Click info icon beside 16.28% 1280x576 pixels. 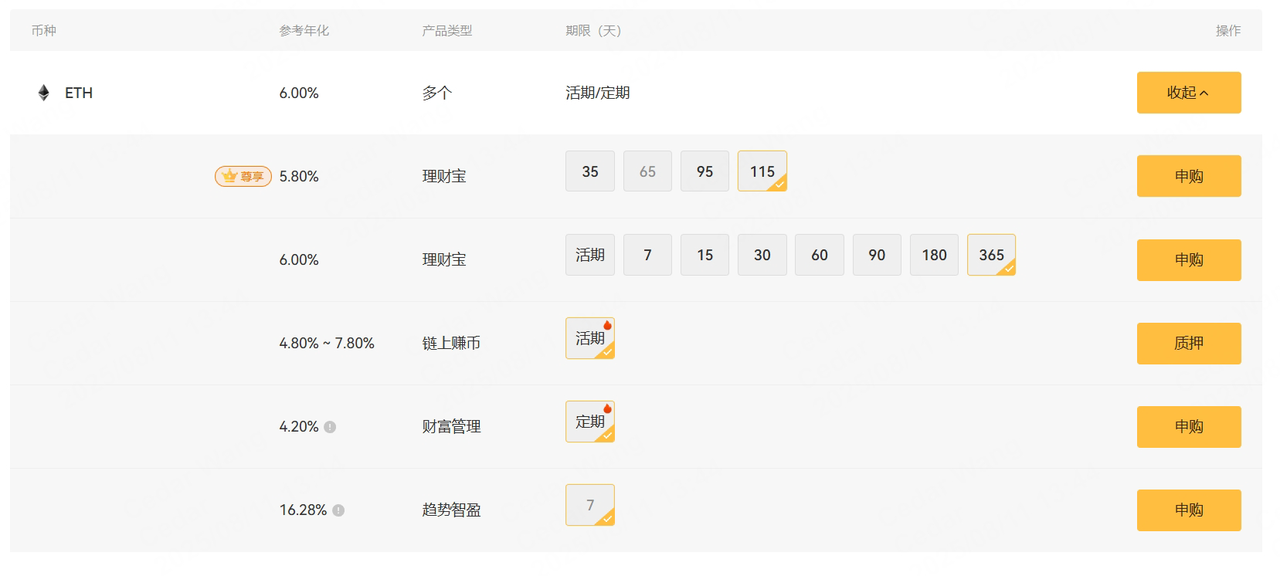[338, 510]
